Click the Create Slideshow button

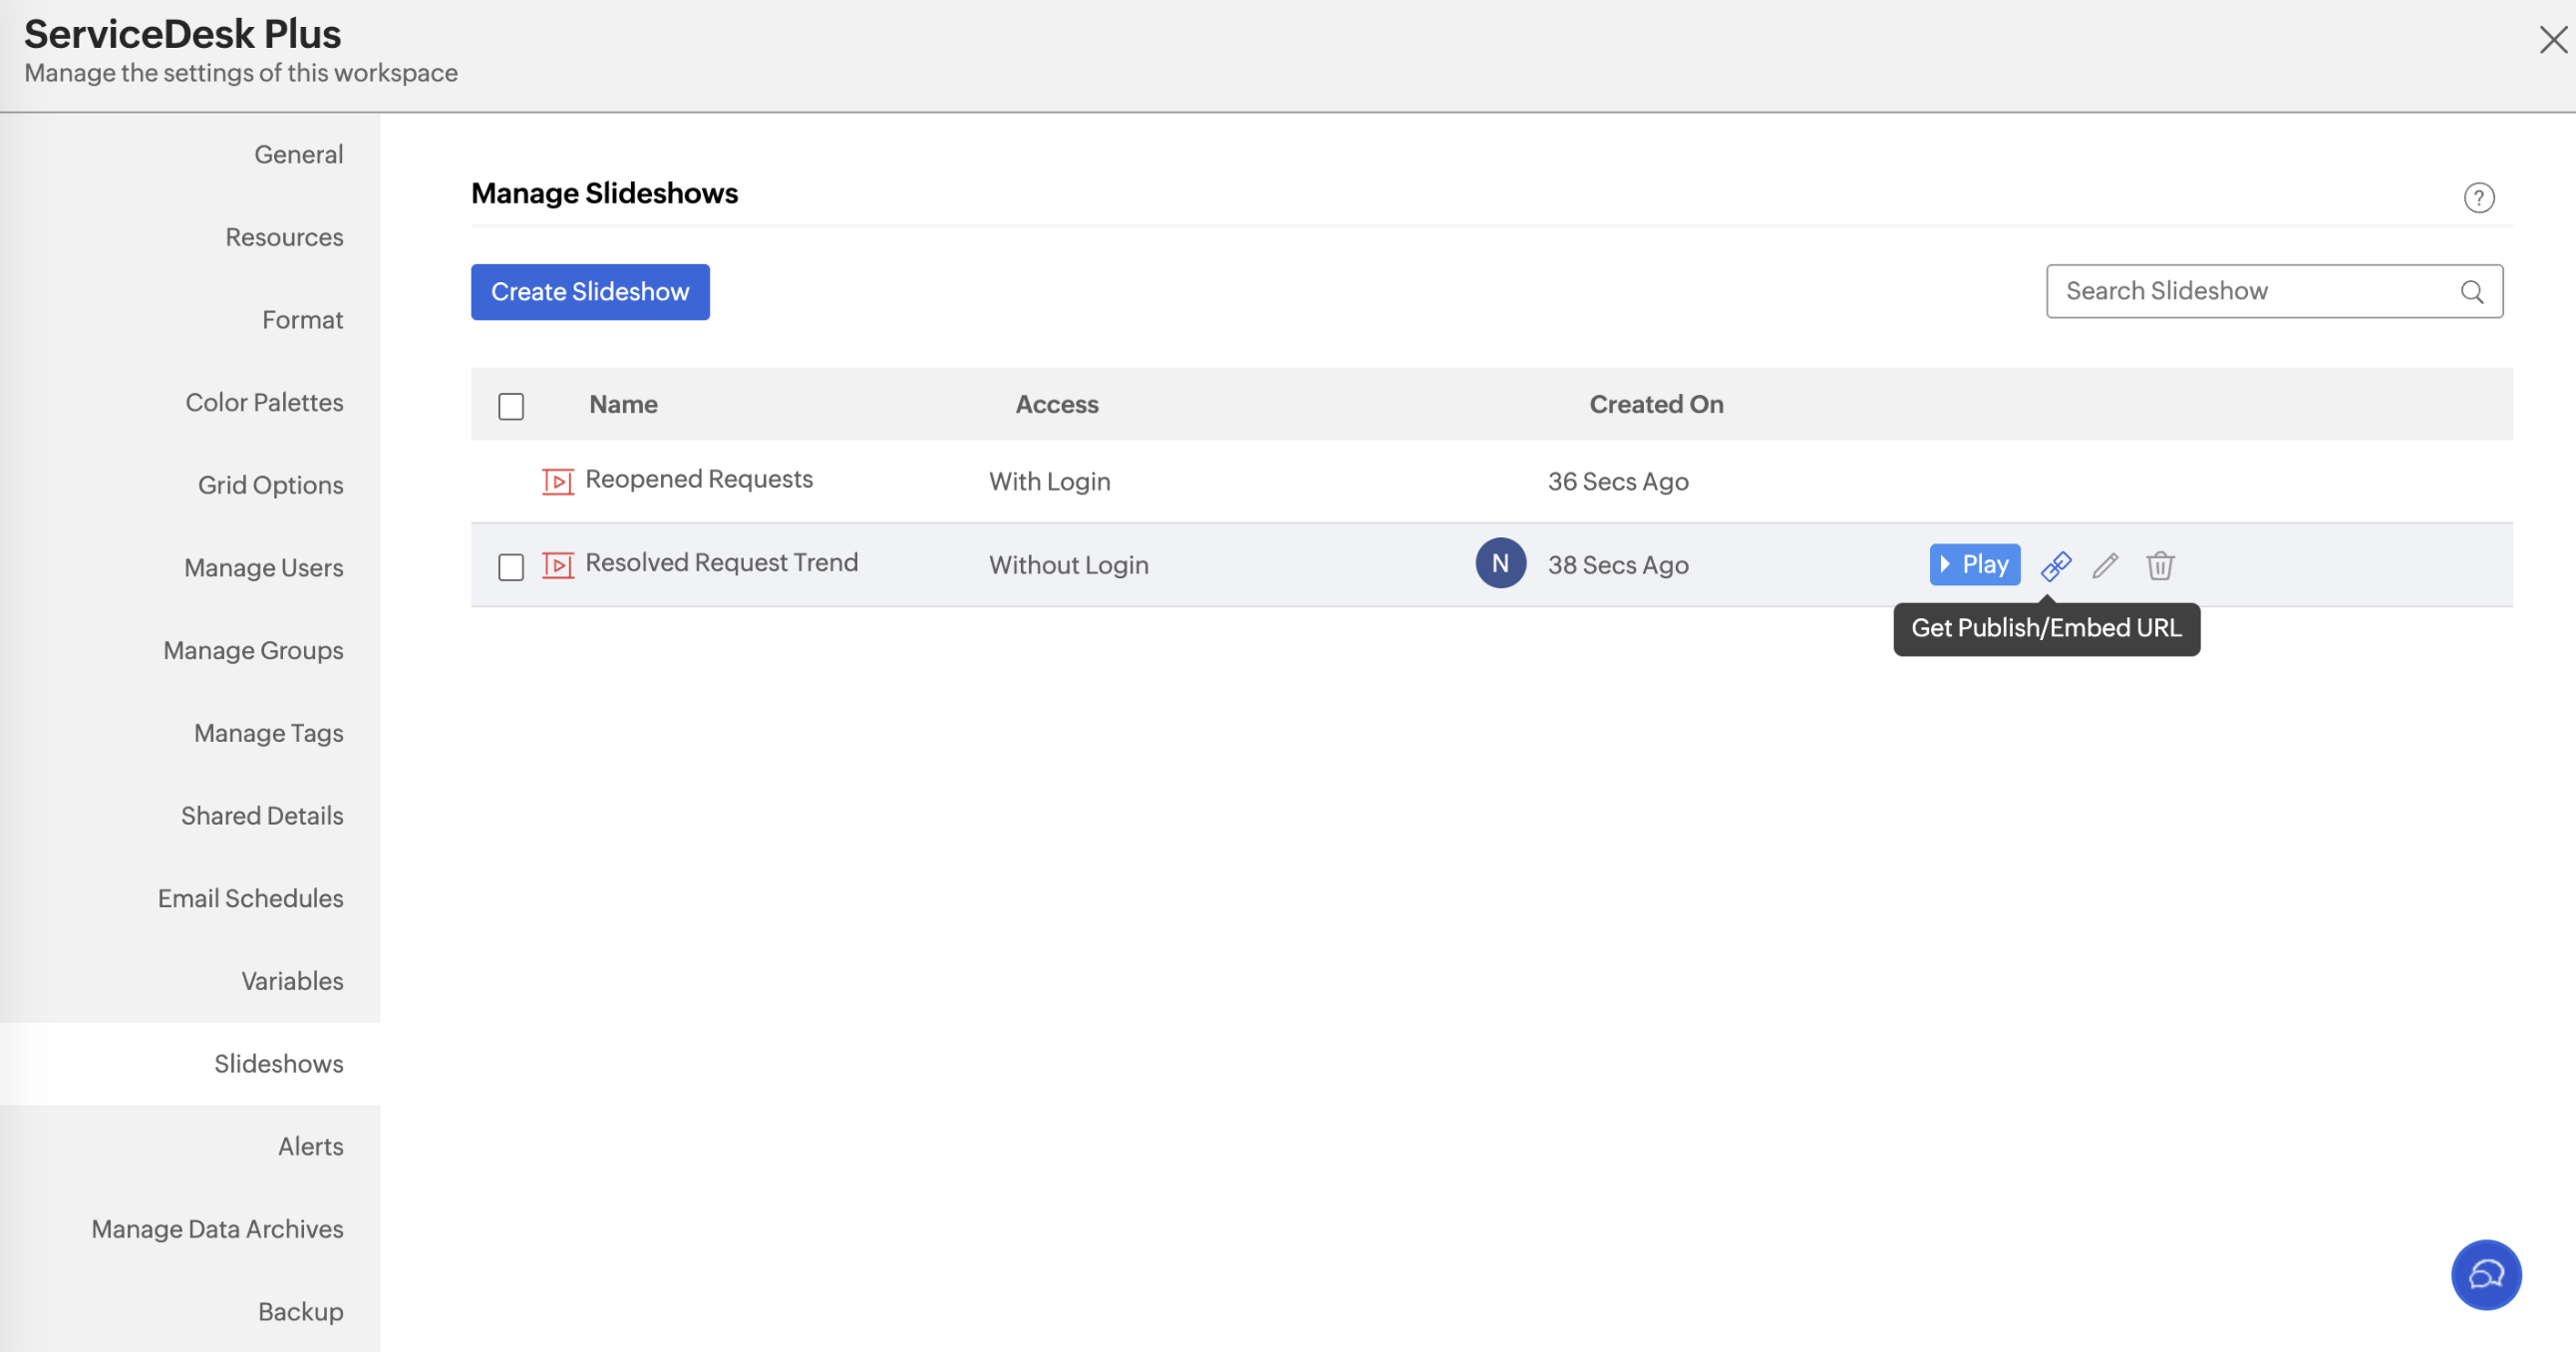coord(590,292)
